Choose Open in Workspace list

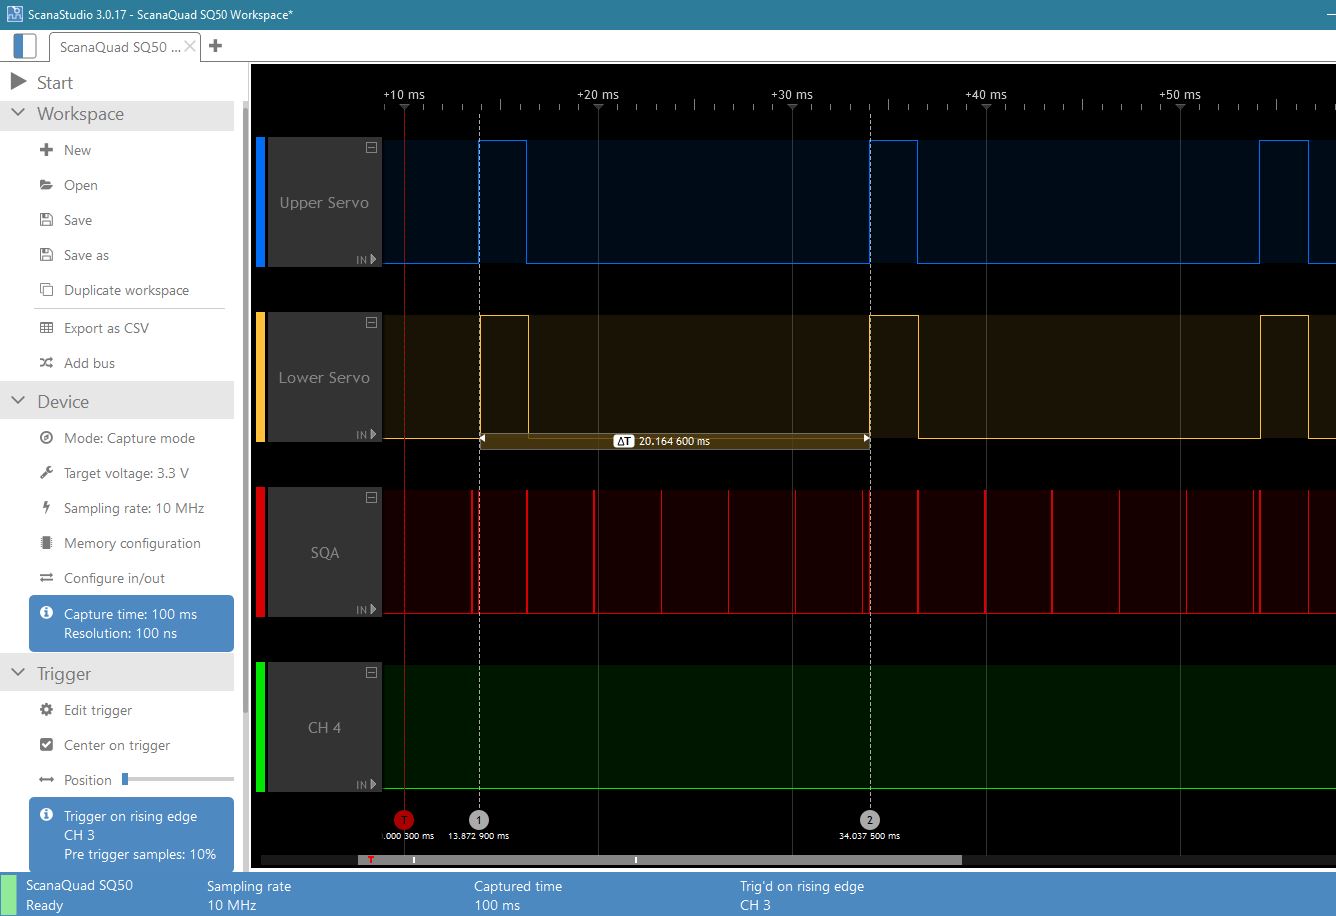pyautogui.click(x=81, y=185)
